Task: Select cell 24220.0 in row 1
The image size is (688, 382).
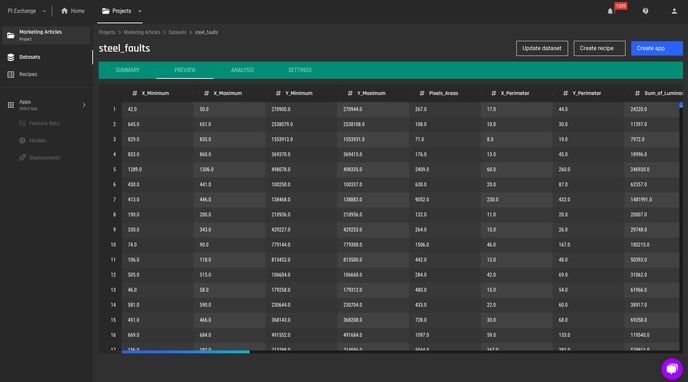Action: [652, 109]
